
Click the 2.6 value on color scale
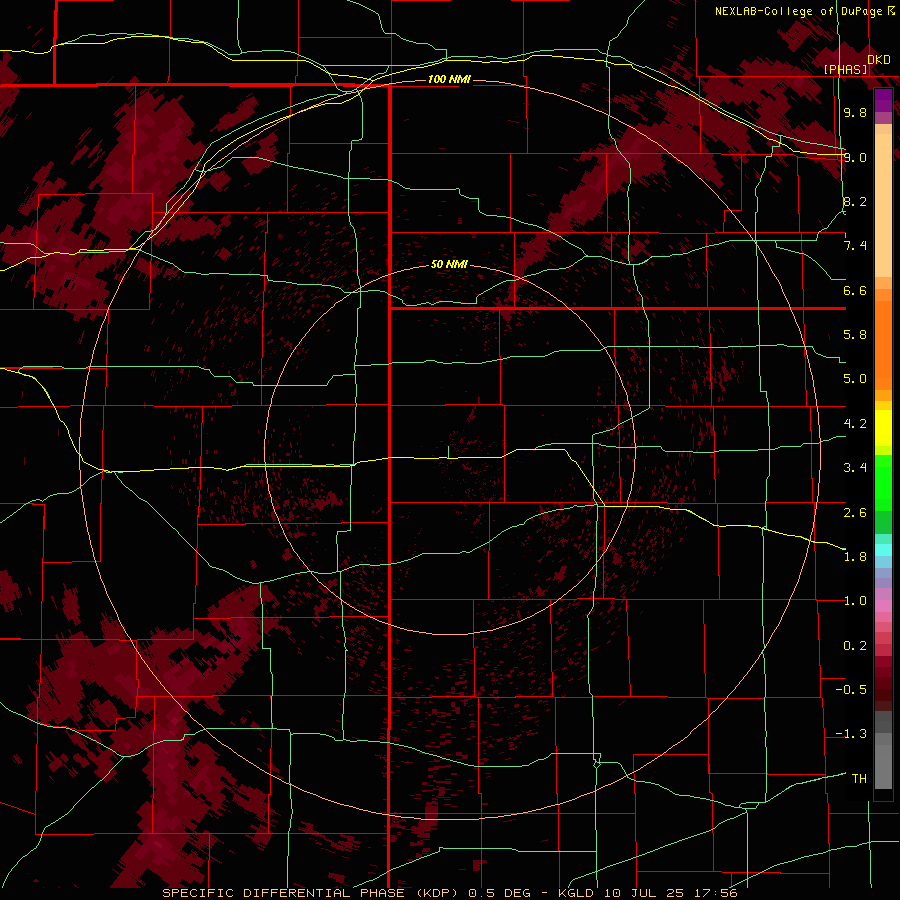point(855,513)
